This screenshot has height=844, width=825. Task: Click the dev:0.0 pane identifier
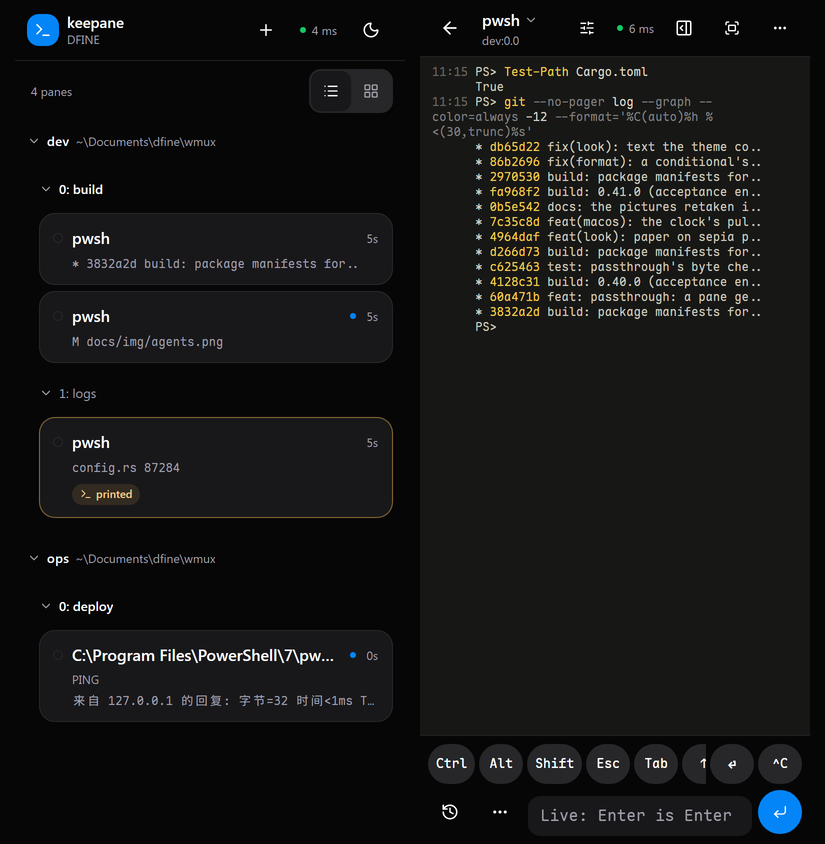[500, 41]
